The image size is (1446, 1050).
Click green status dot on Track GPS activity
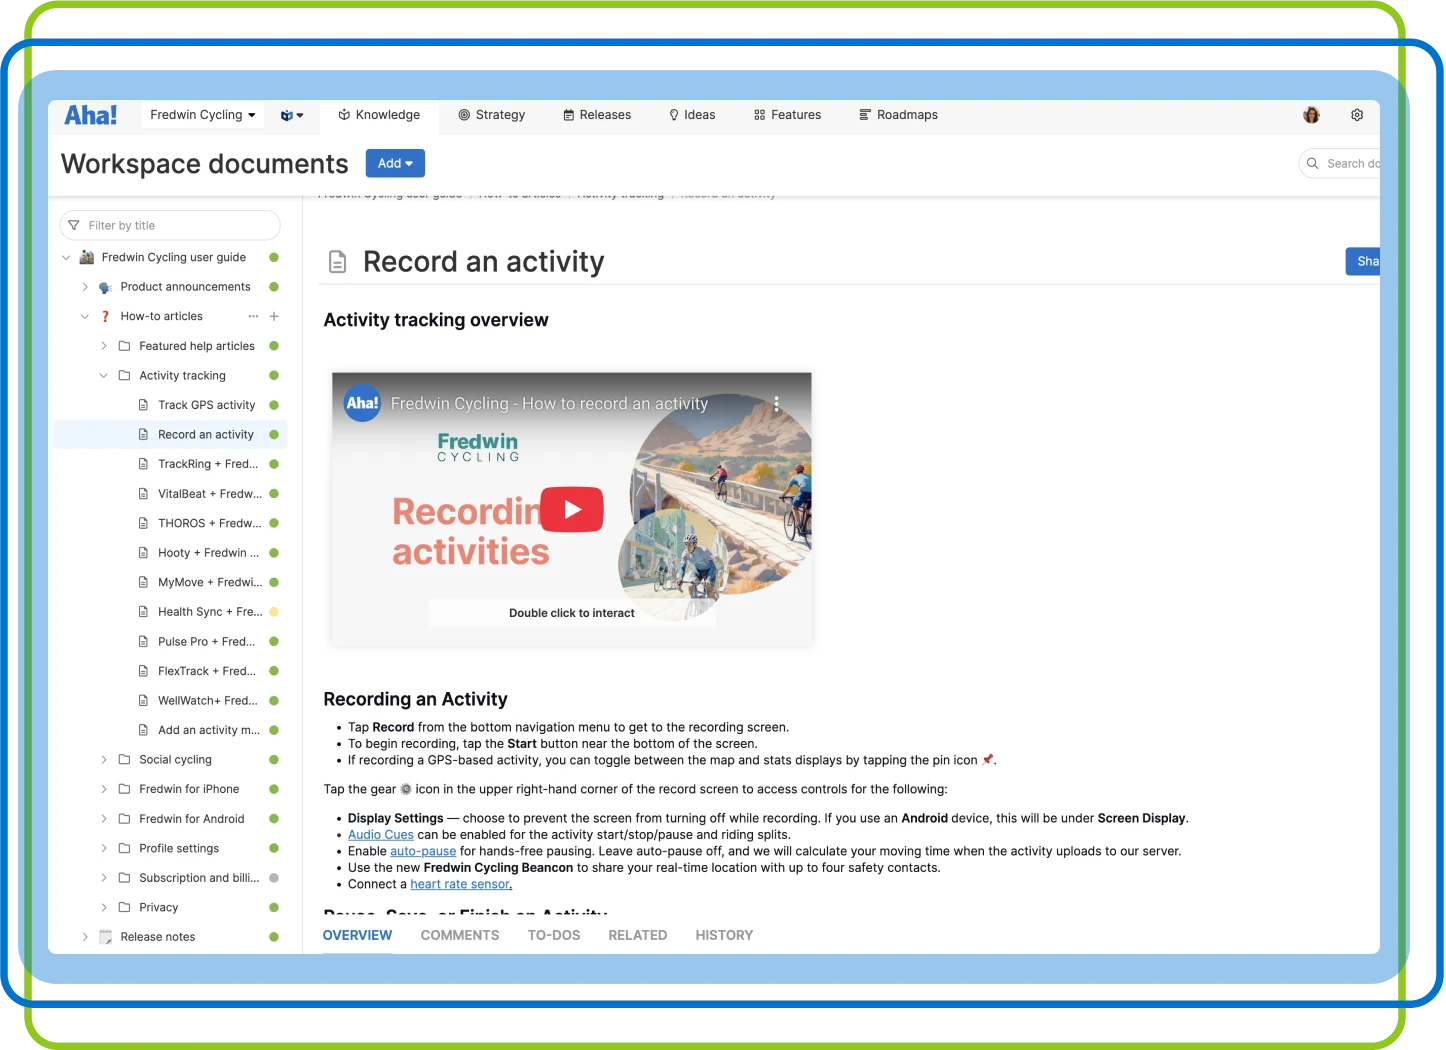[x=274, y=405]
